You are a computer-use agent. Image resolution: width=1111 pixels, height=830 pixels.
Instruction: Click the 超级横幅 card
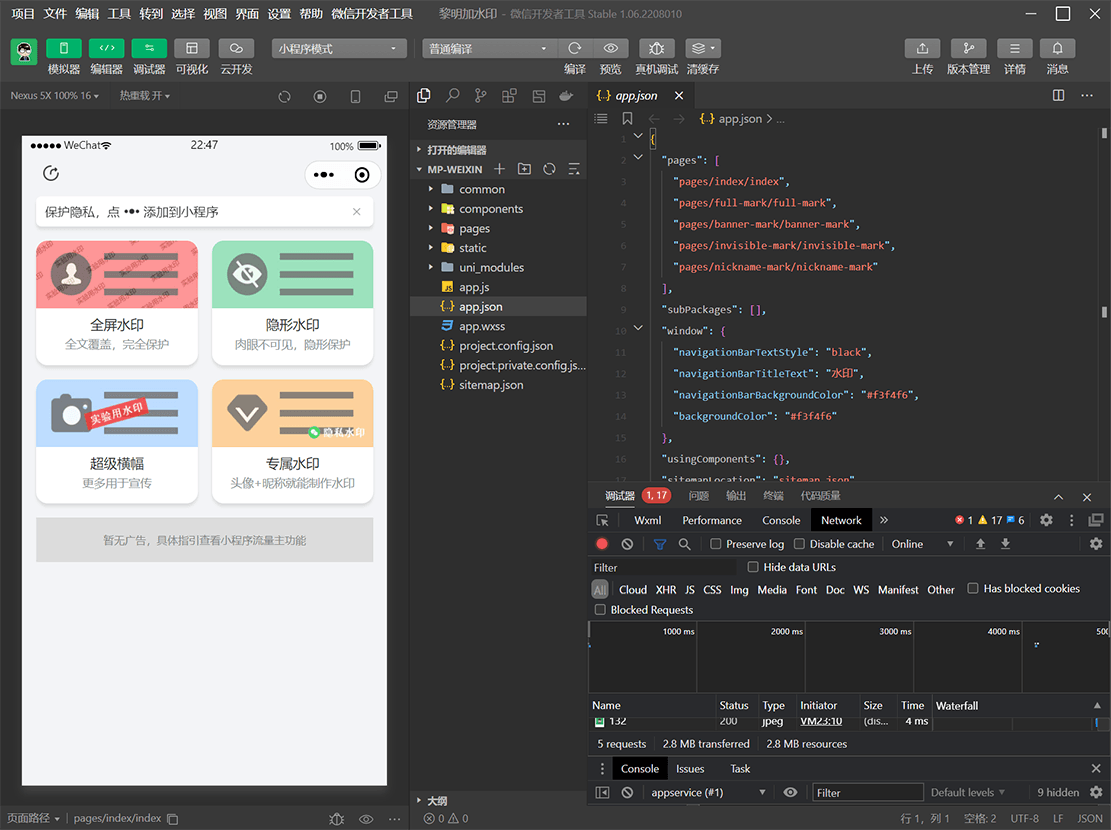click(117, 442)
